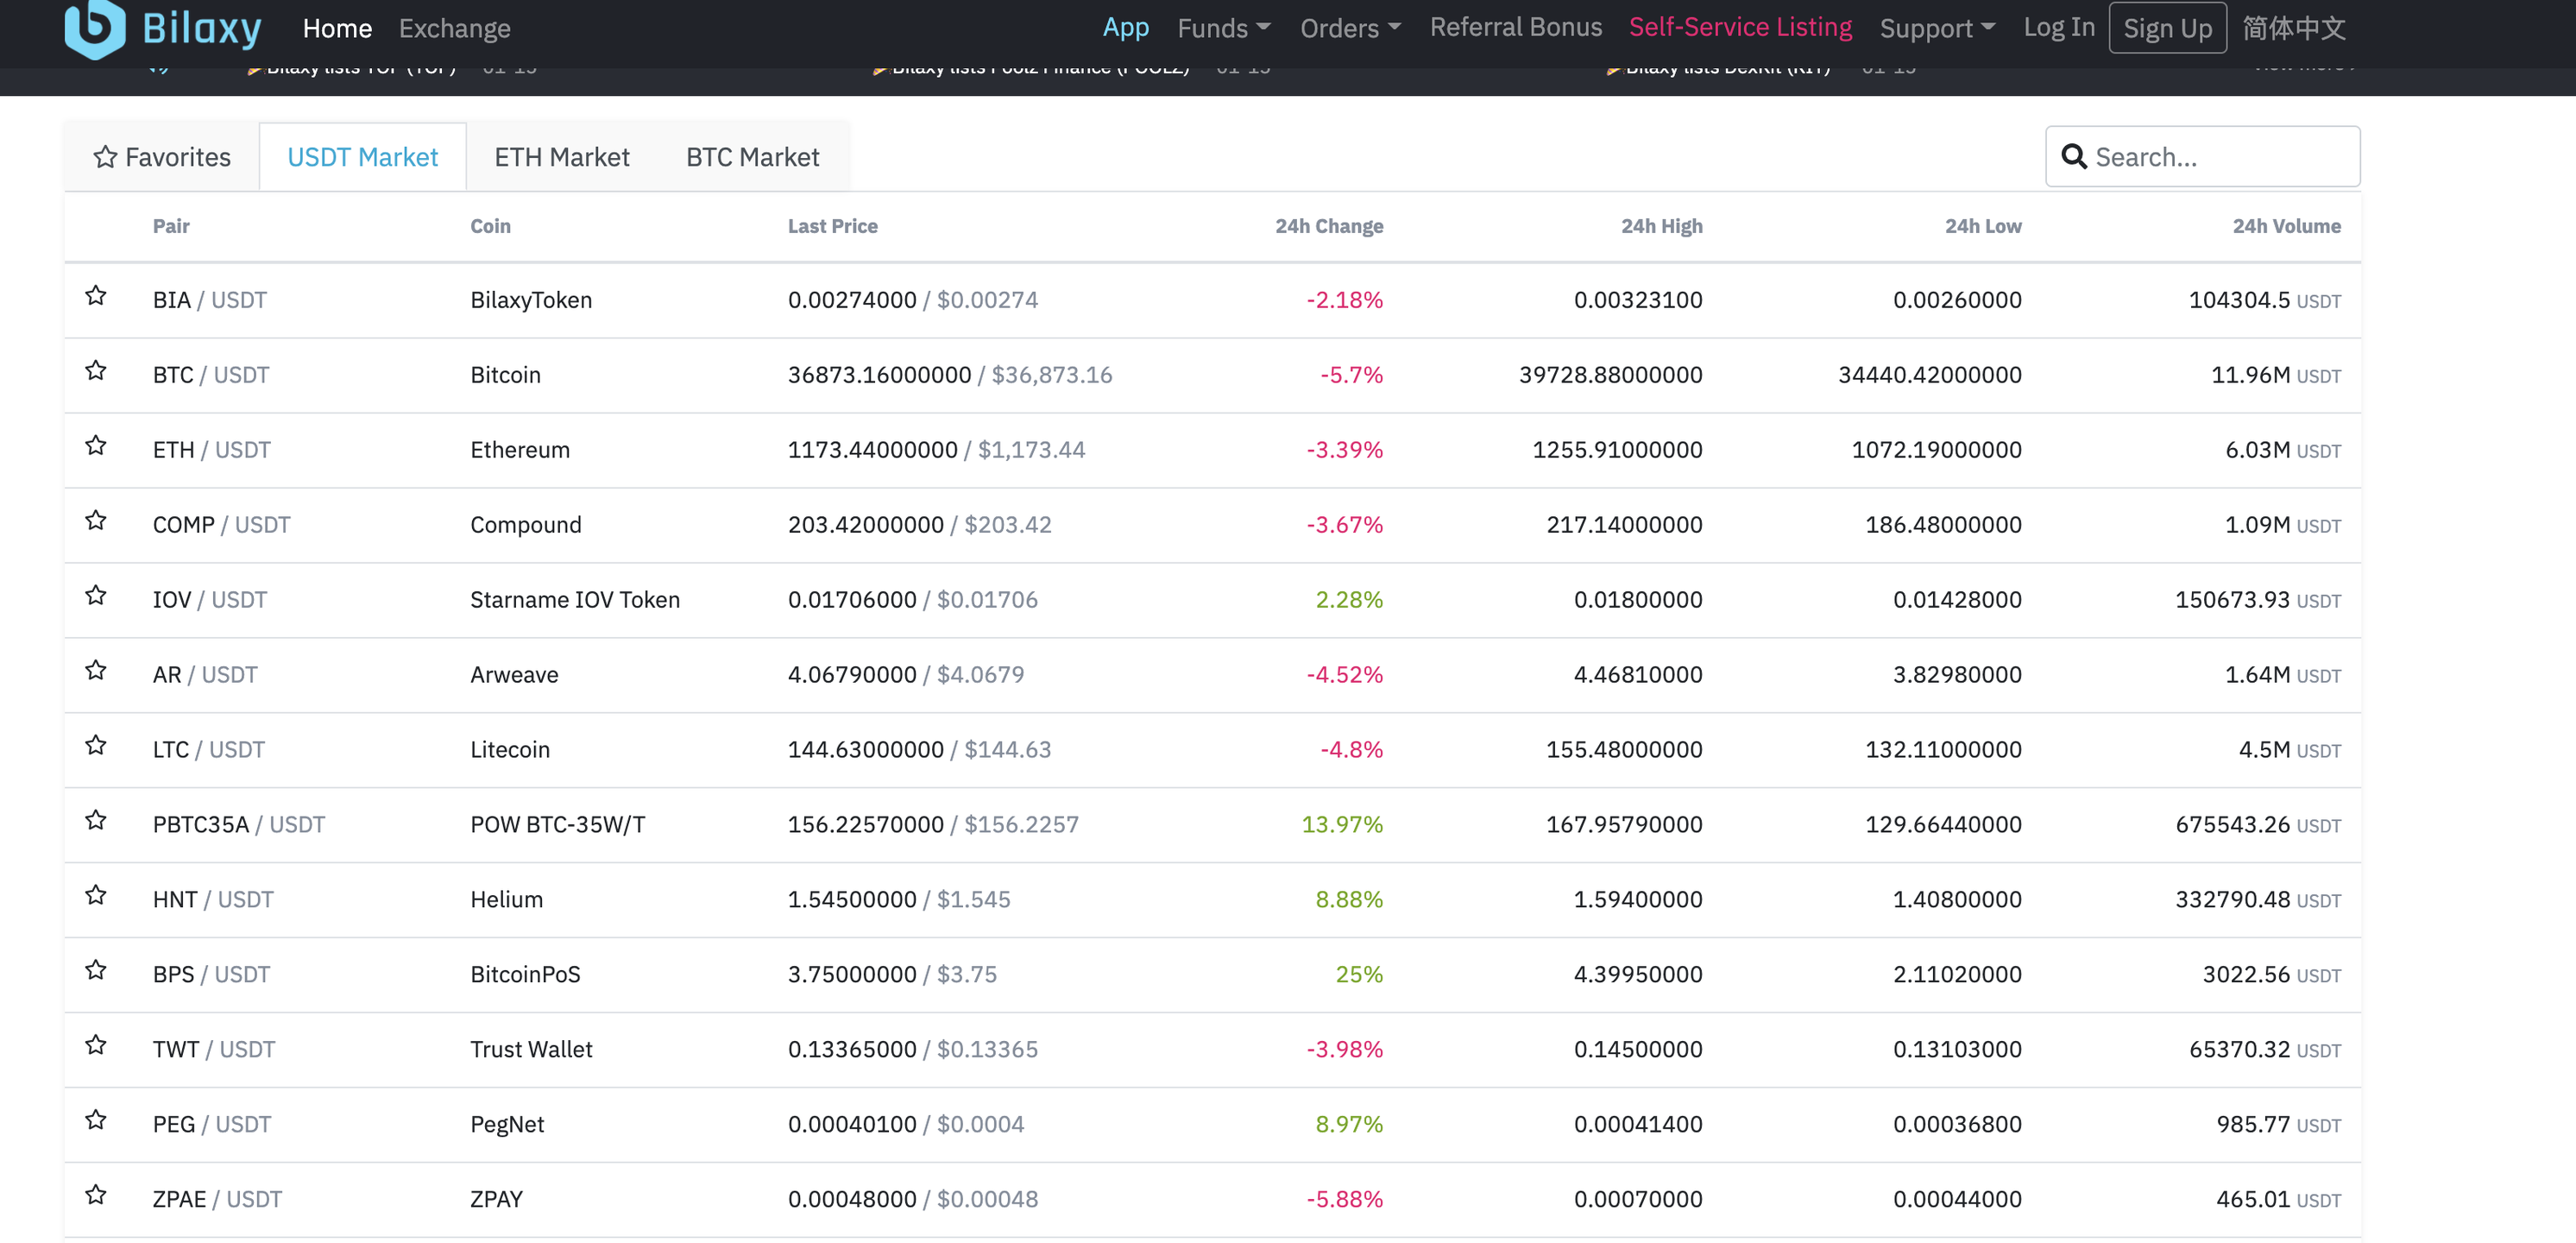This screenshot has height=1243, width=2576.
Task: Toggle favorite star for AR / USDT
Action: click(96, 671)
